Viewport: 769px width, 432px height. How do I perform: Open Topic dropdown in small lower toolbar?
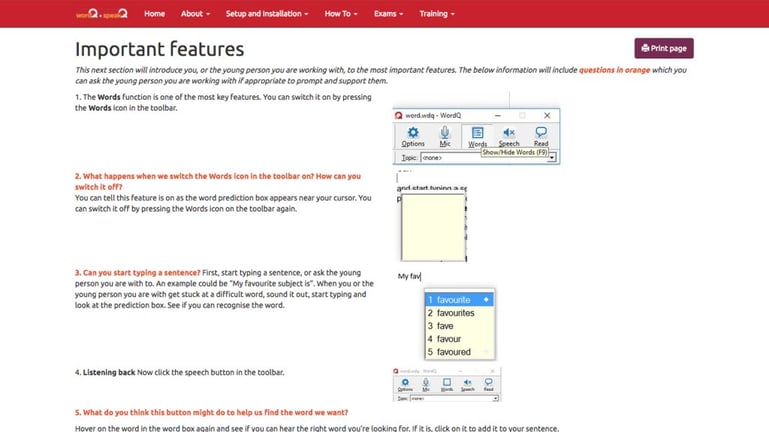click(x=496, y=399)
